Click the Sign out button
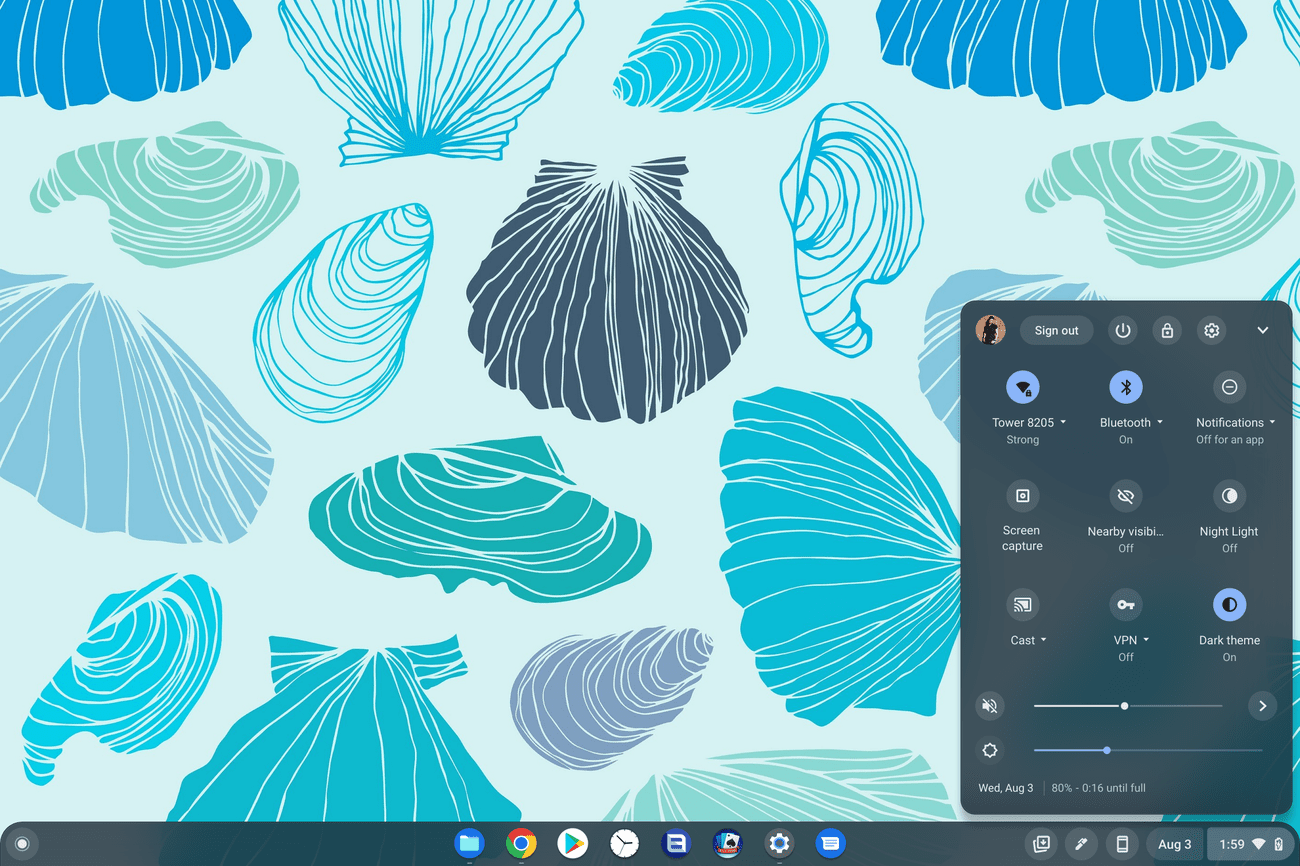1300x866 pixels. tap(1056, 331)
